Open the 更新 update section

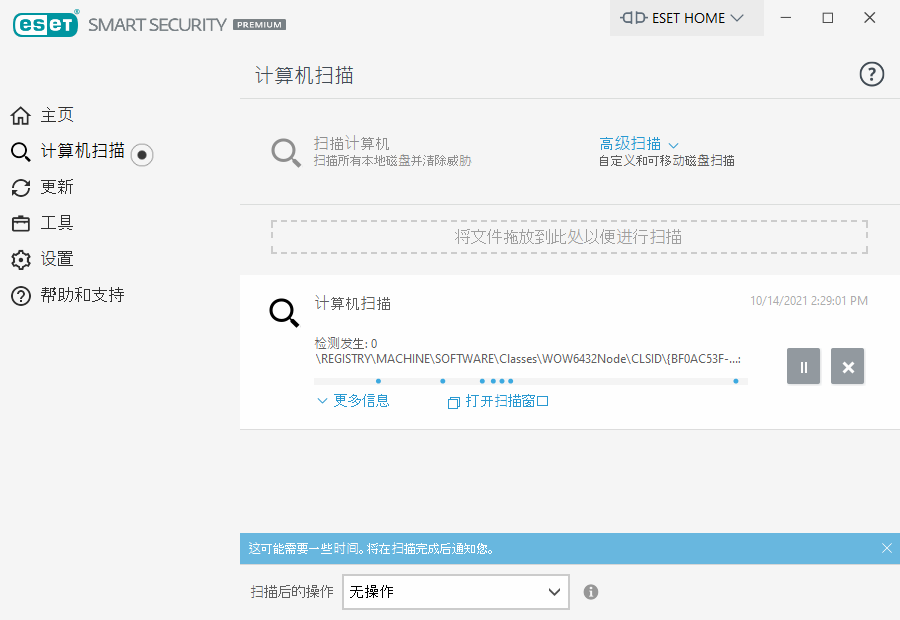(x=57, y=187)
